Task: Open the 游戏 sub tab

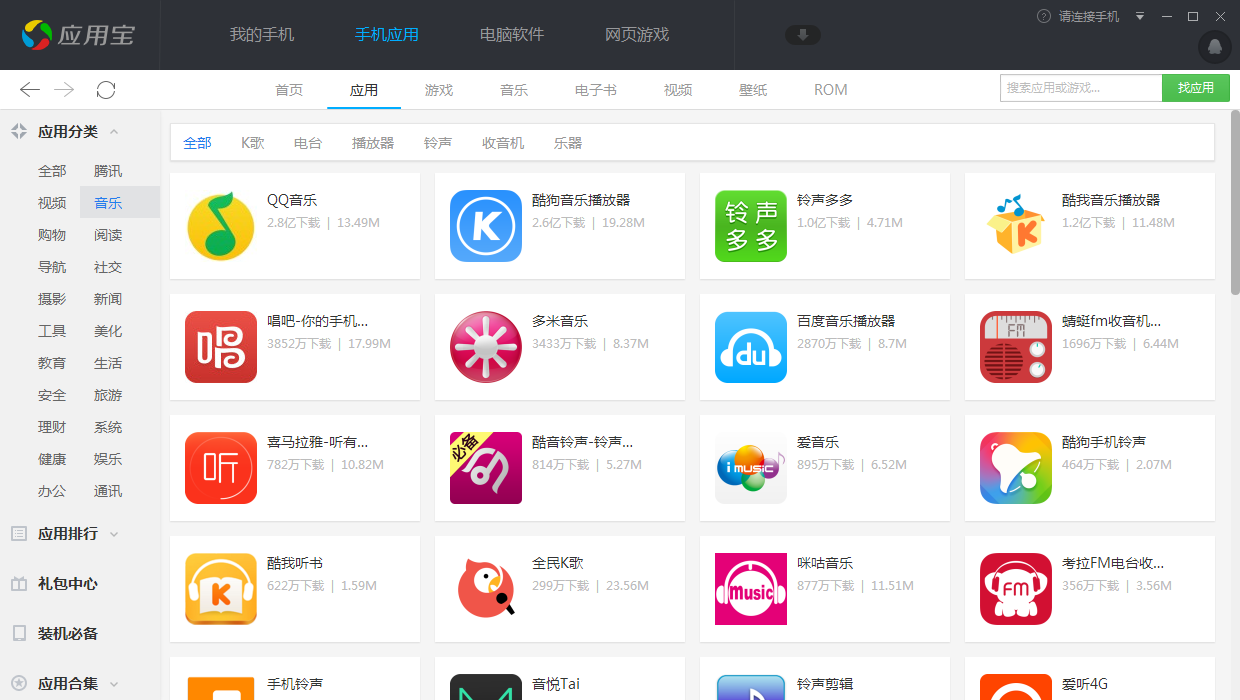Action: (x=439, y=90)
